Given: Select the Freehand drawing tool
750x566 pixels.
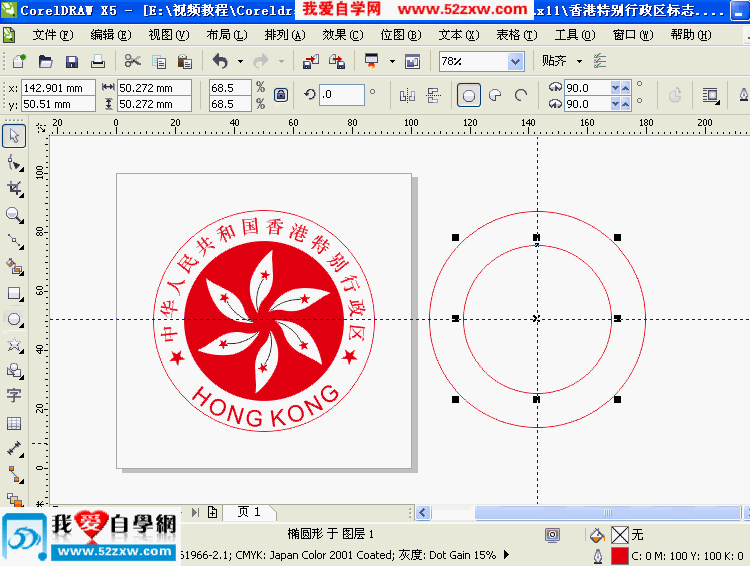Looking at the screenshot, I should tap(15, 241).
